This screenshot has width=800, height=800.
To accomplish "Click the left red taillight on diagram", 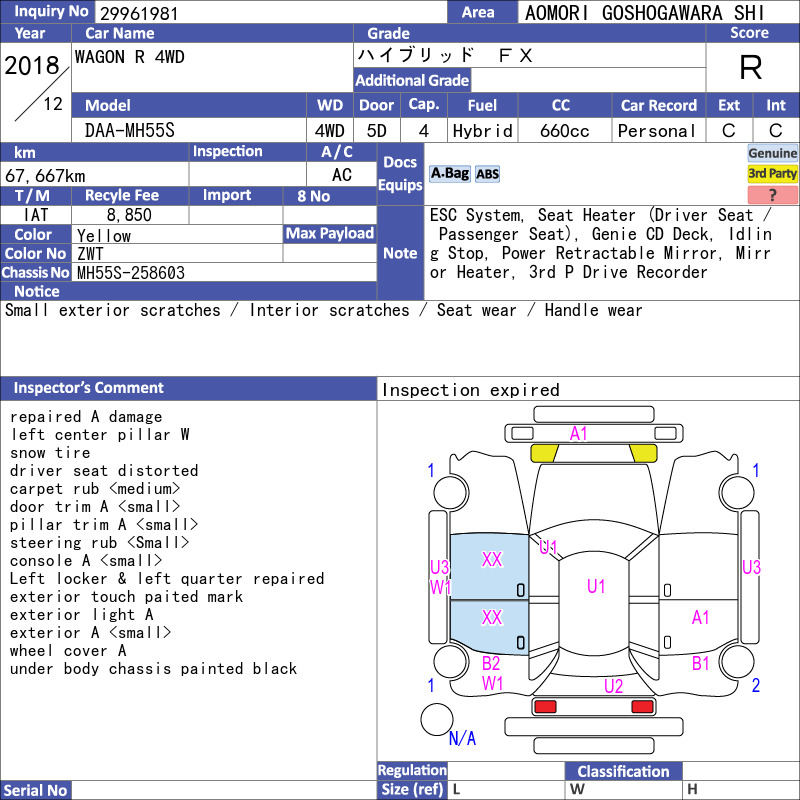I will coord(545,707).
